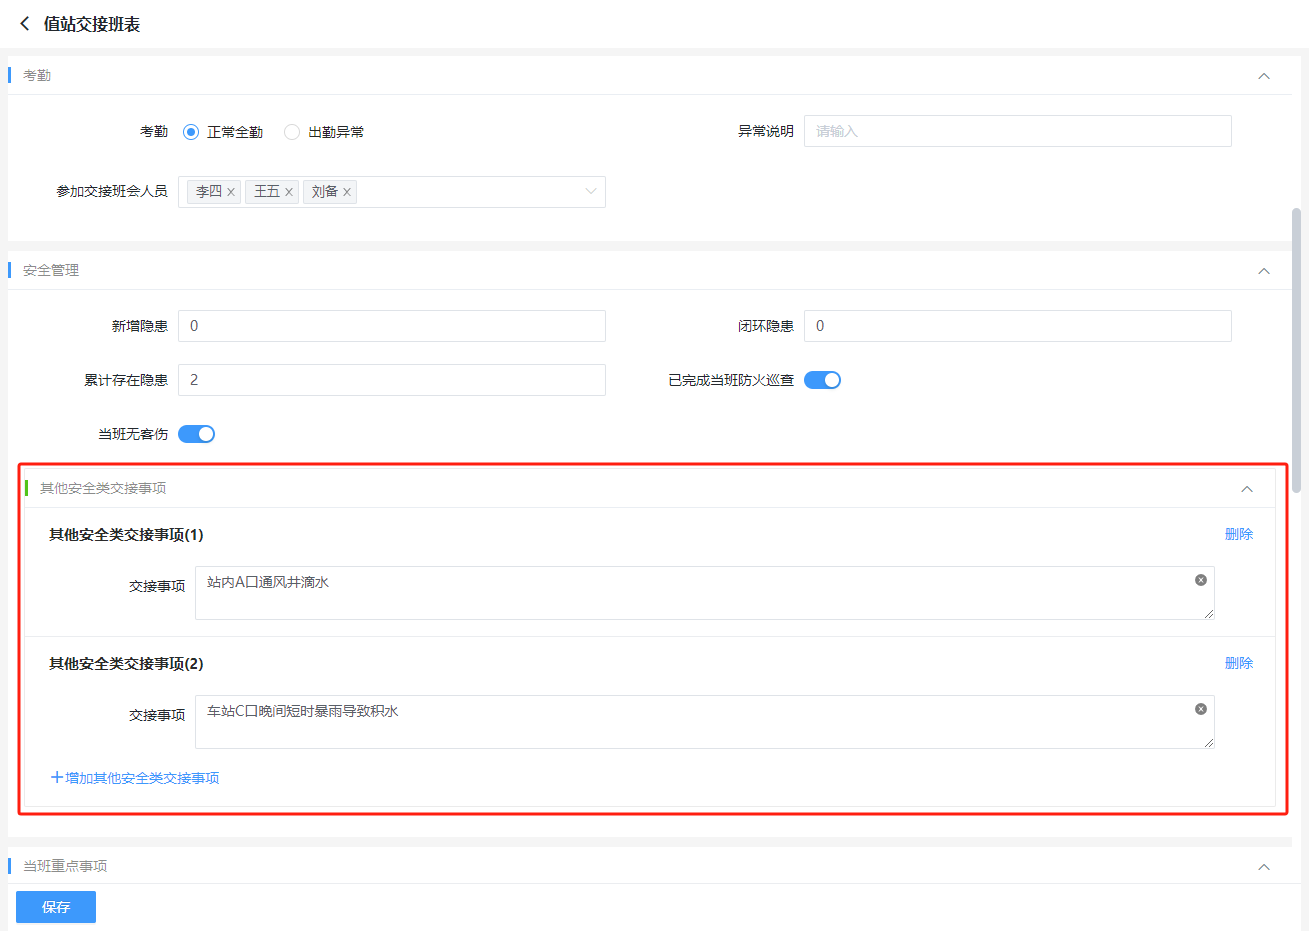Select 出勤异常 radio option
The width and height of the screenshot is (1309, 931).
[x=292, y=132]
